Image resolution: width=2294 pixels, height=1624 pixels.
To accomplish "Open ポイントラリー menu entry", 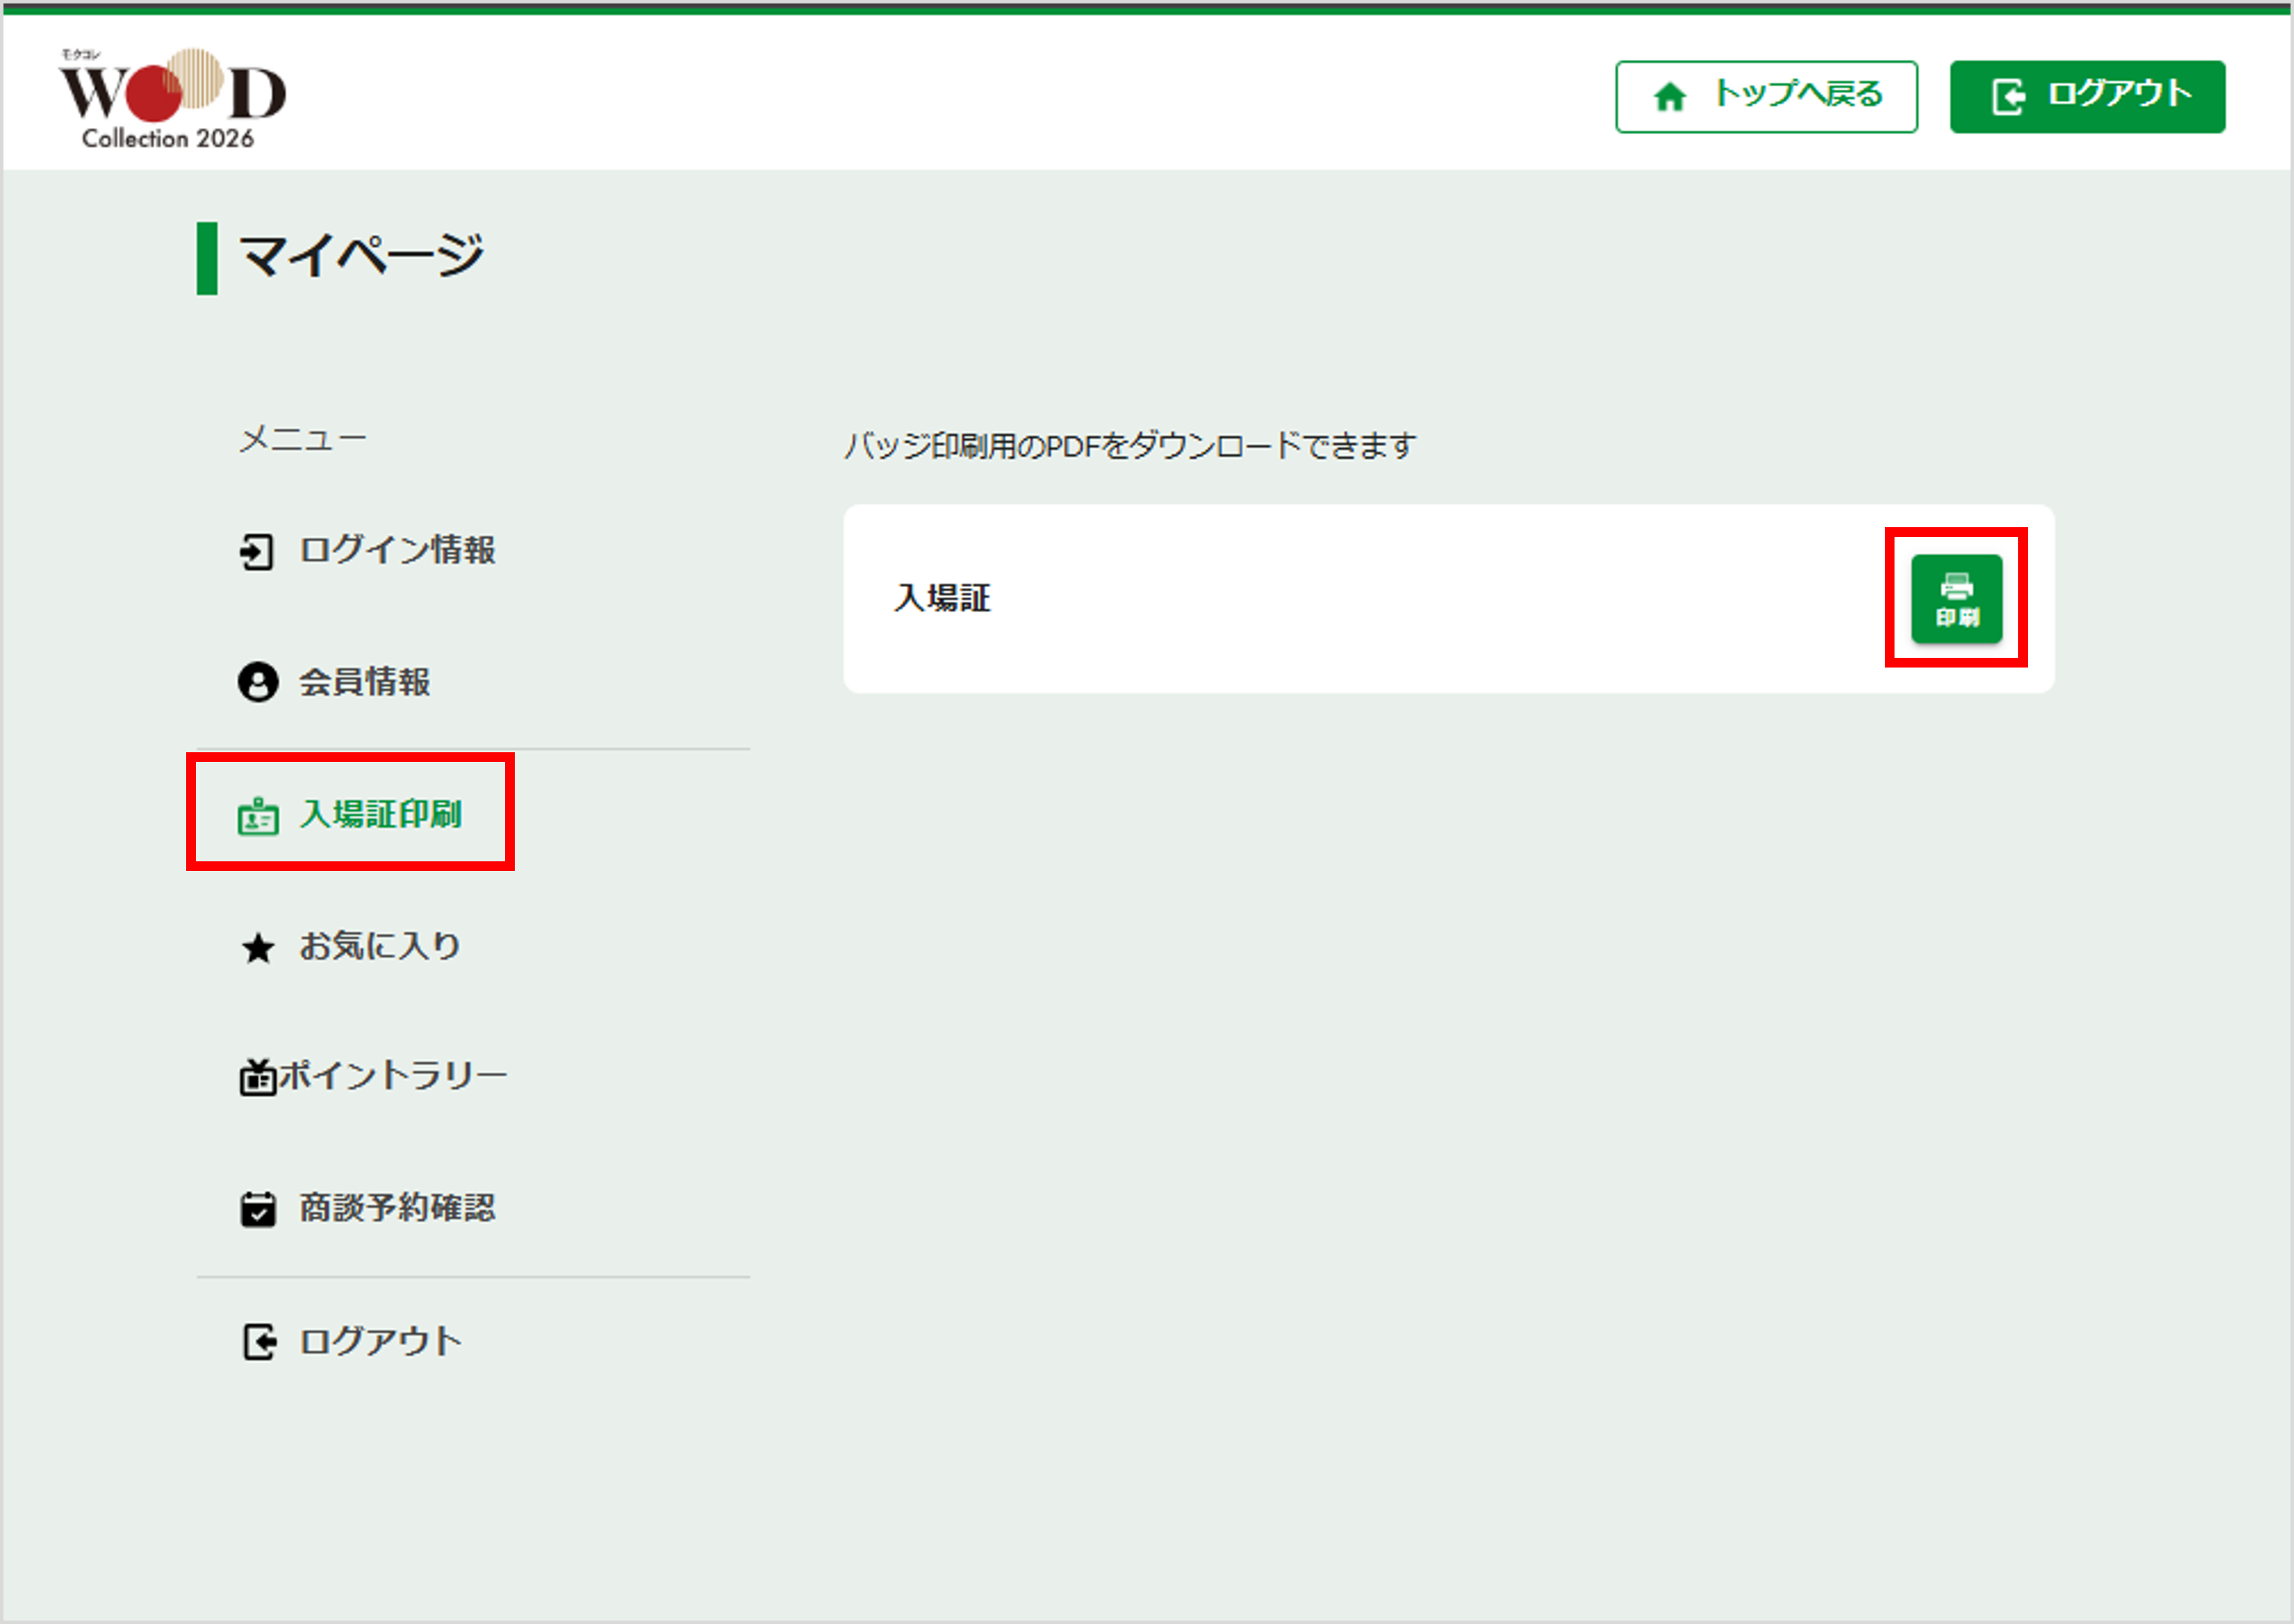I will 393,1076.
